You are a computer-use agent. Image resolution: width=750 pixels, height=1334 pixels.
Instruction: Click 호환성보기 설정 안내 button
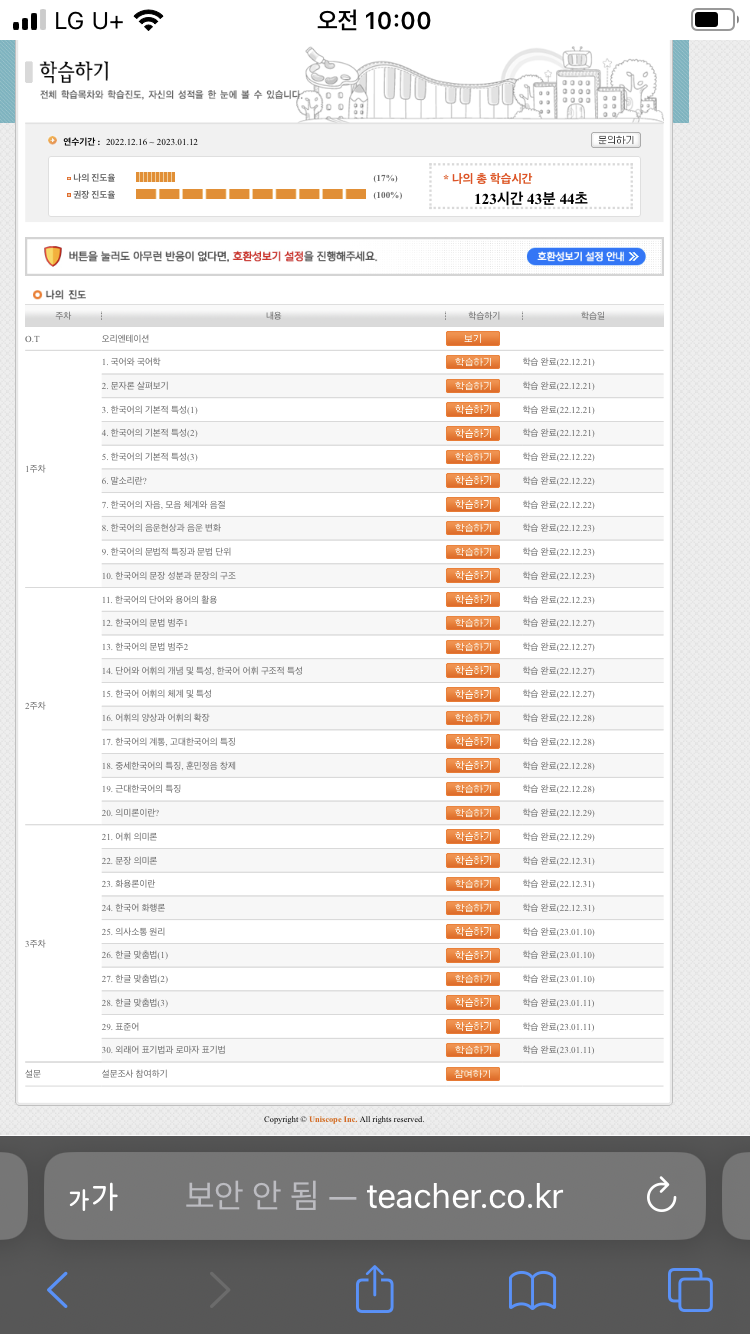coord(586,257)
